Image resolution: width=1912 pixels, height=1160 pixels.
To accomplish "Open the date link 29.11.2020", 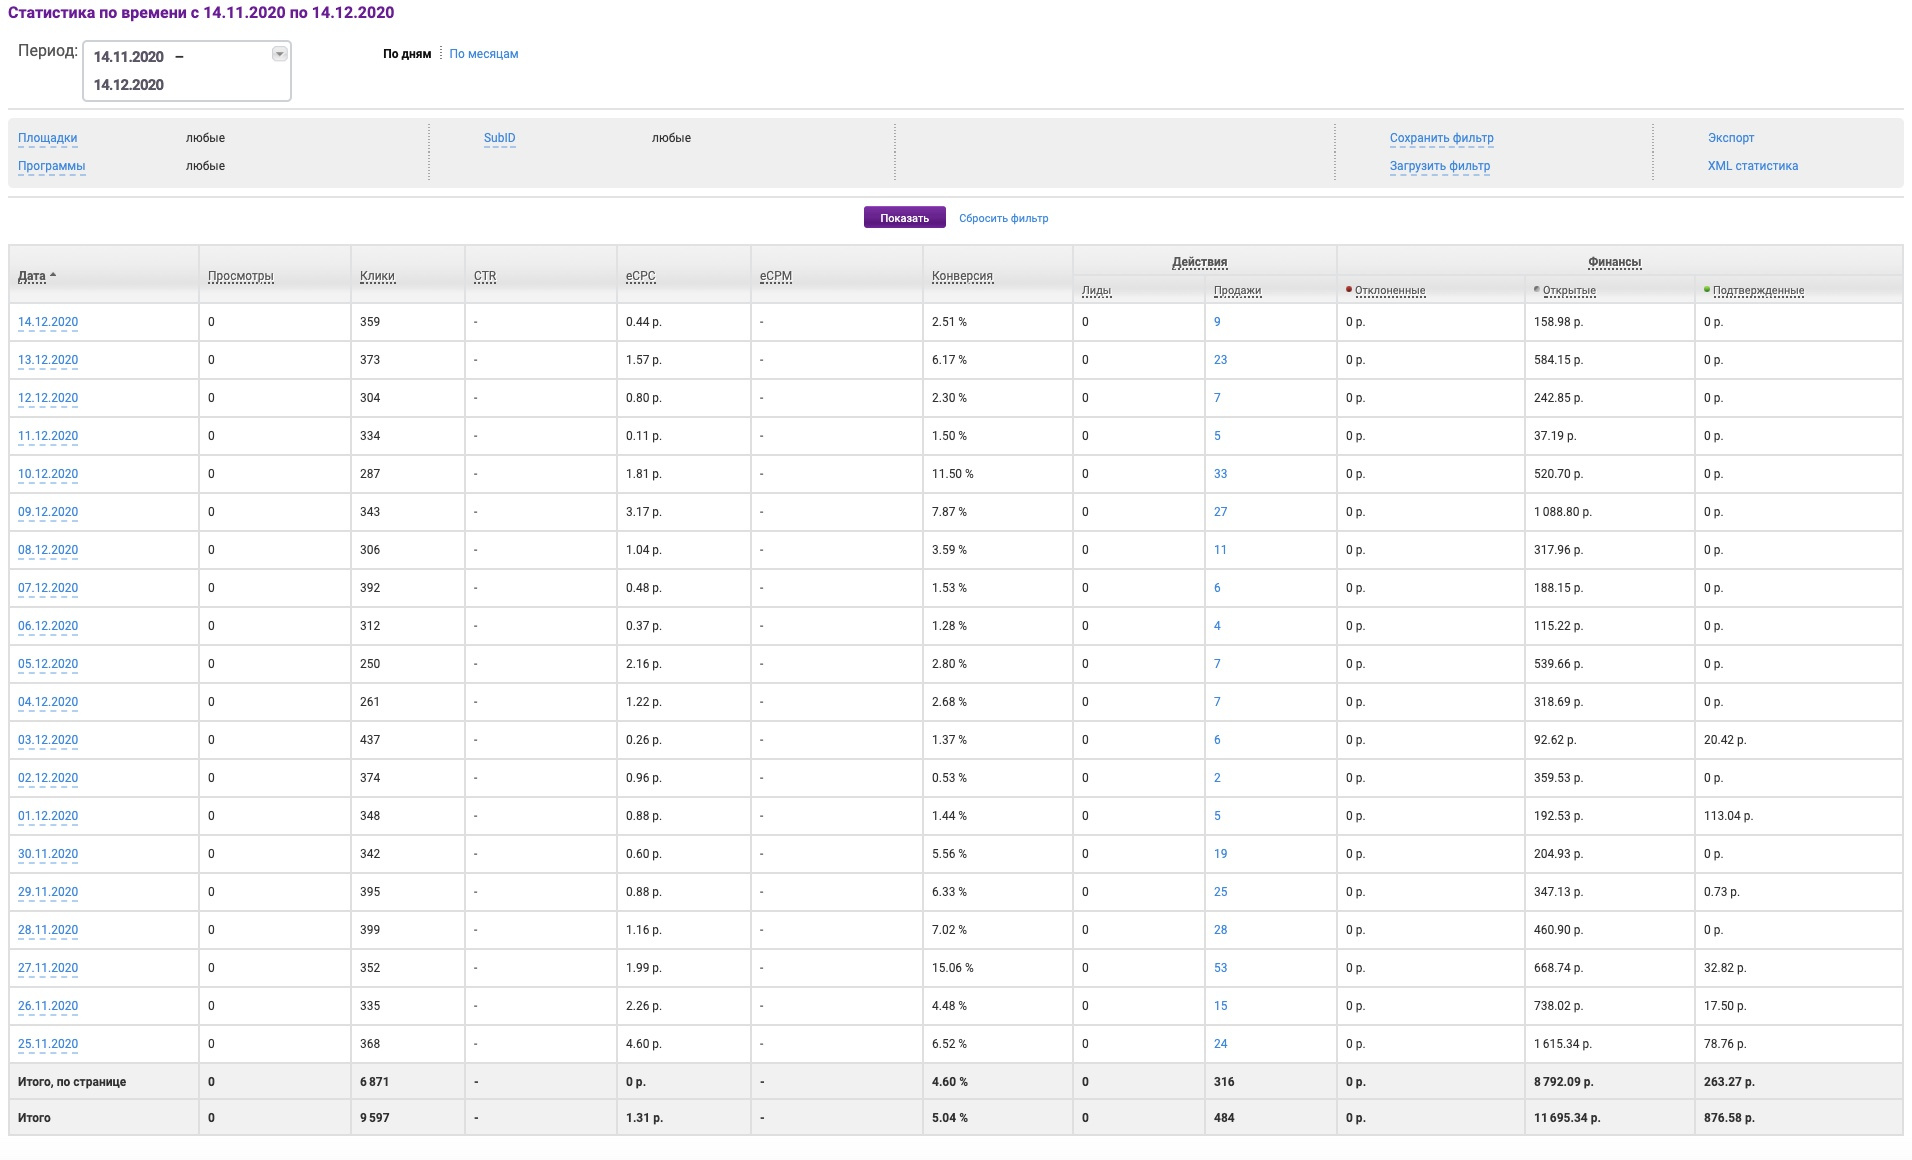I will 48,892.
